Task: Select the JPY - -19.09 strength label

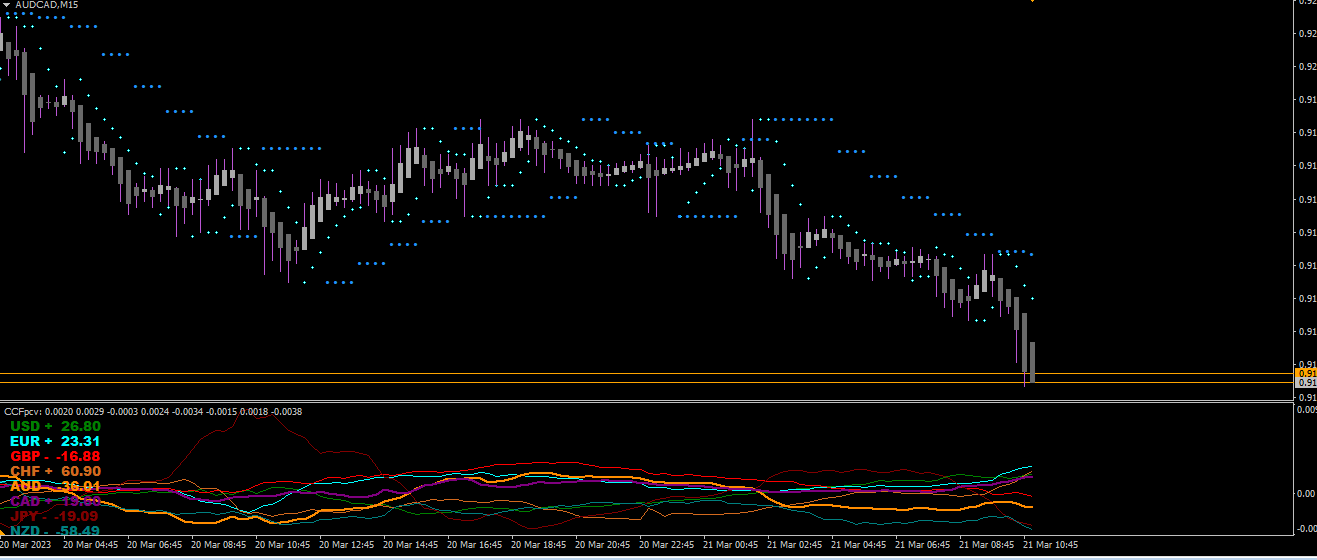Action: 55,516
